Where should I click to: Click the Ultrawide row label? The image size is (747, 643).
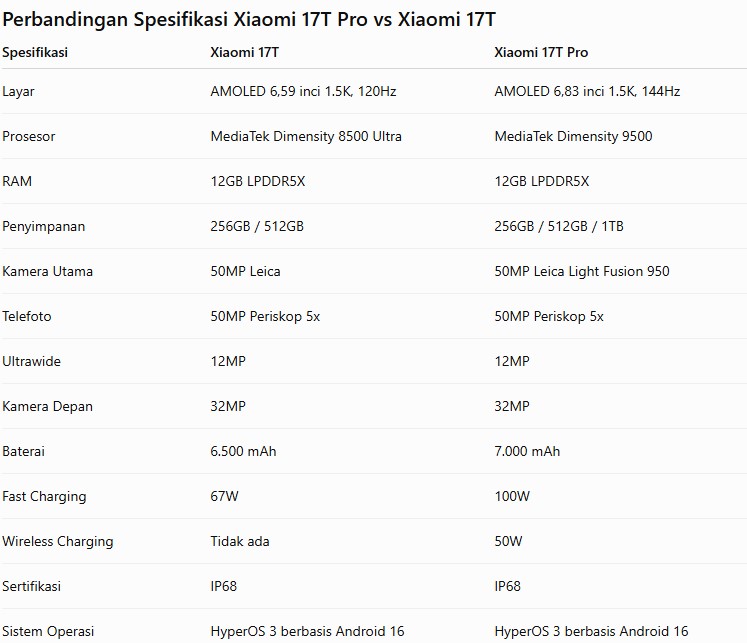(31, 361)
